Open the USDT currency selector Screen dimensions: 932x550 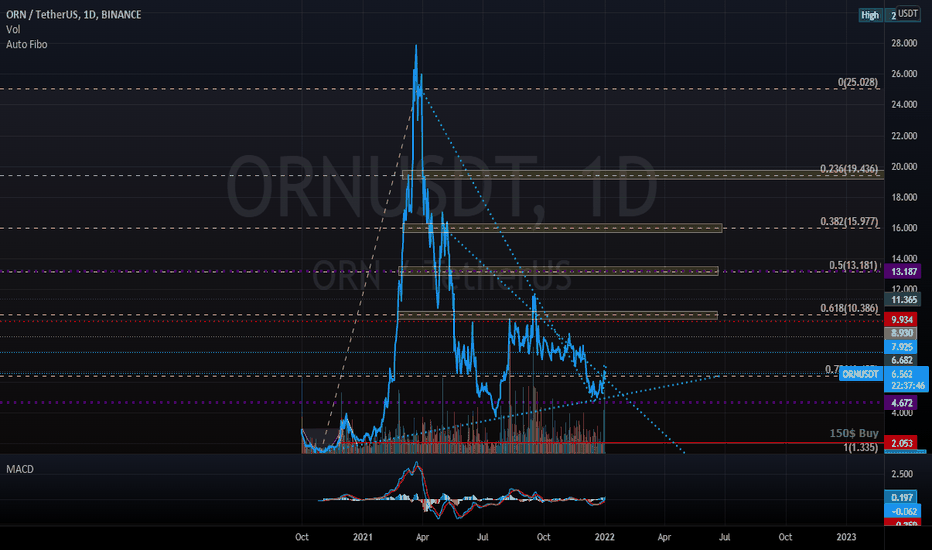908,13
